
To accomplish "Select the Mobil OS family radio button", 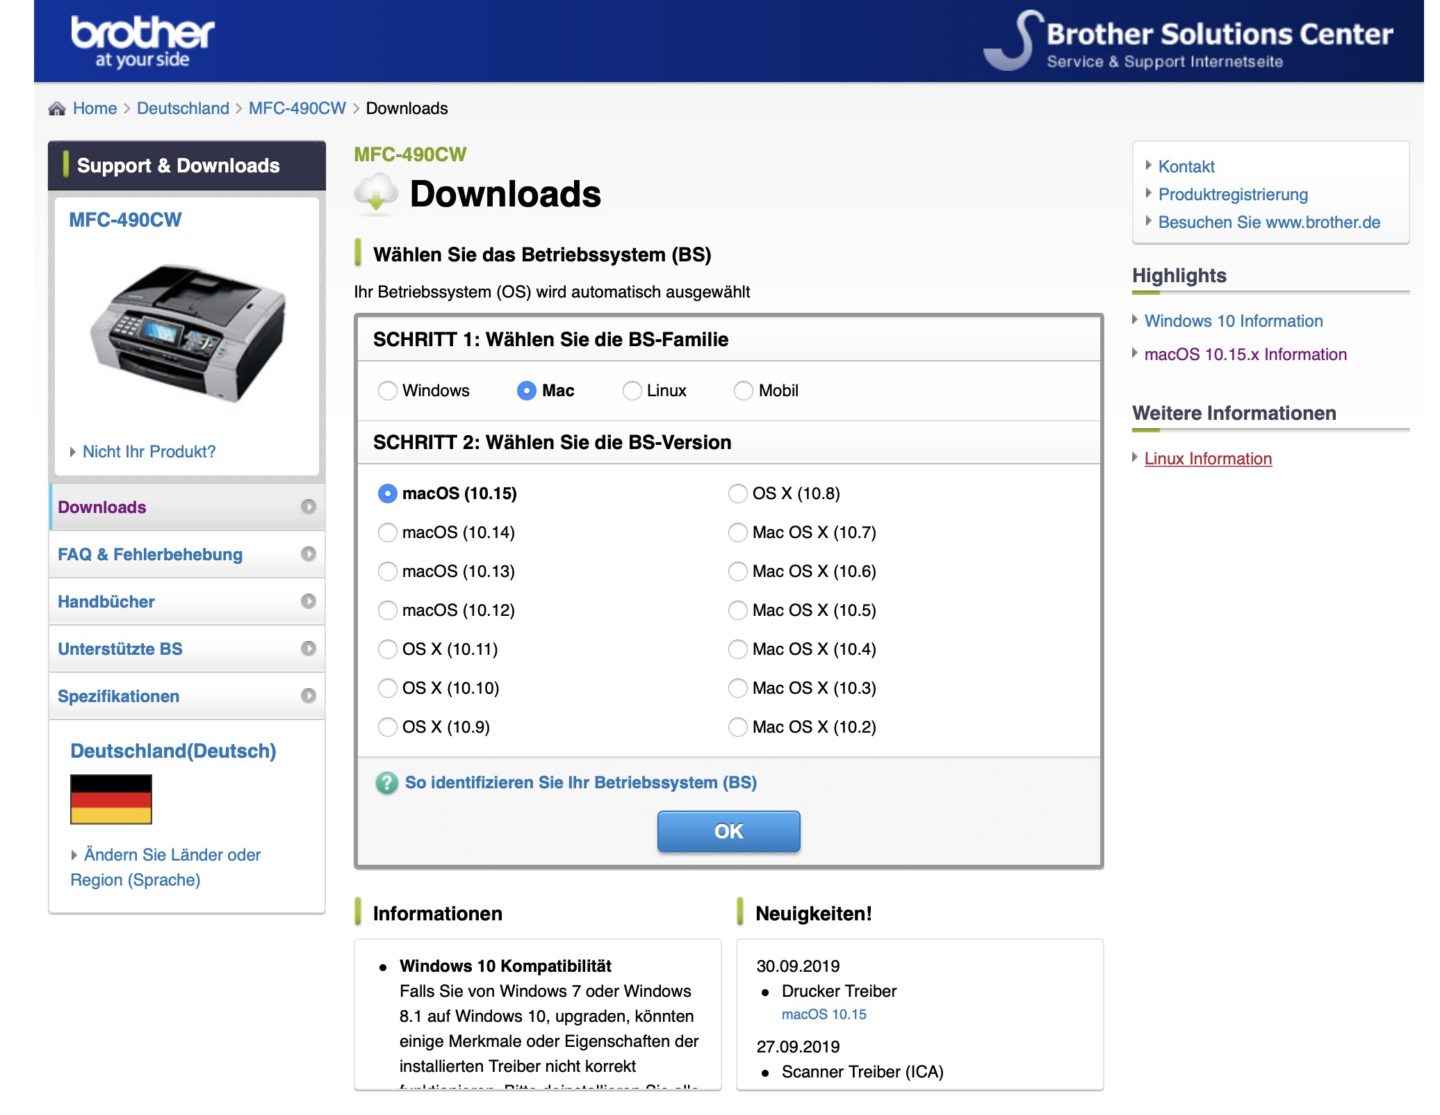I will pyautogui.click(x=744, y=391).
